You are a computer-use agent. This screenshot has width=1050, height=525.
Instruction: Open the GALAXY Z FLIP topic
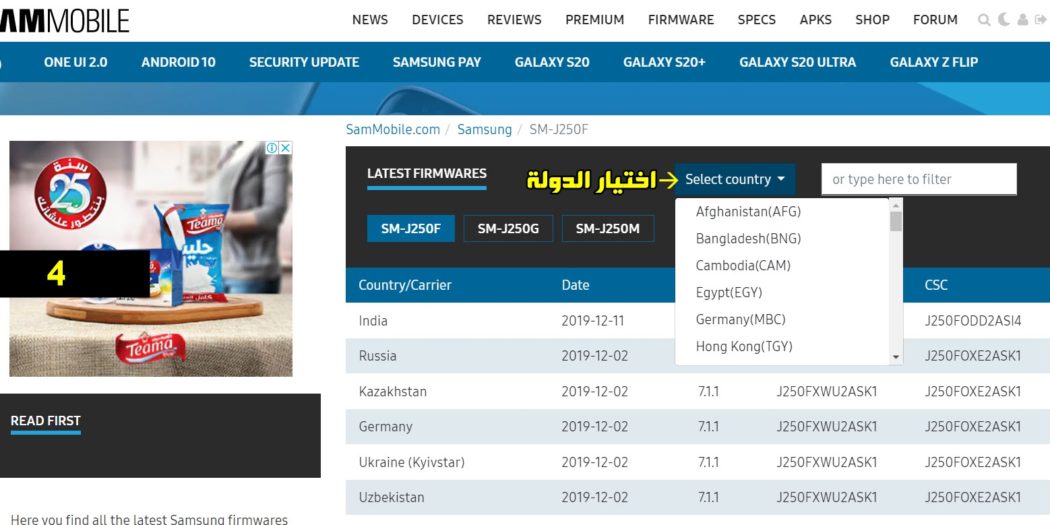point(933,62)
